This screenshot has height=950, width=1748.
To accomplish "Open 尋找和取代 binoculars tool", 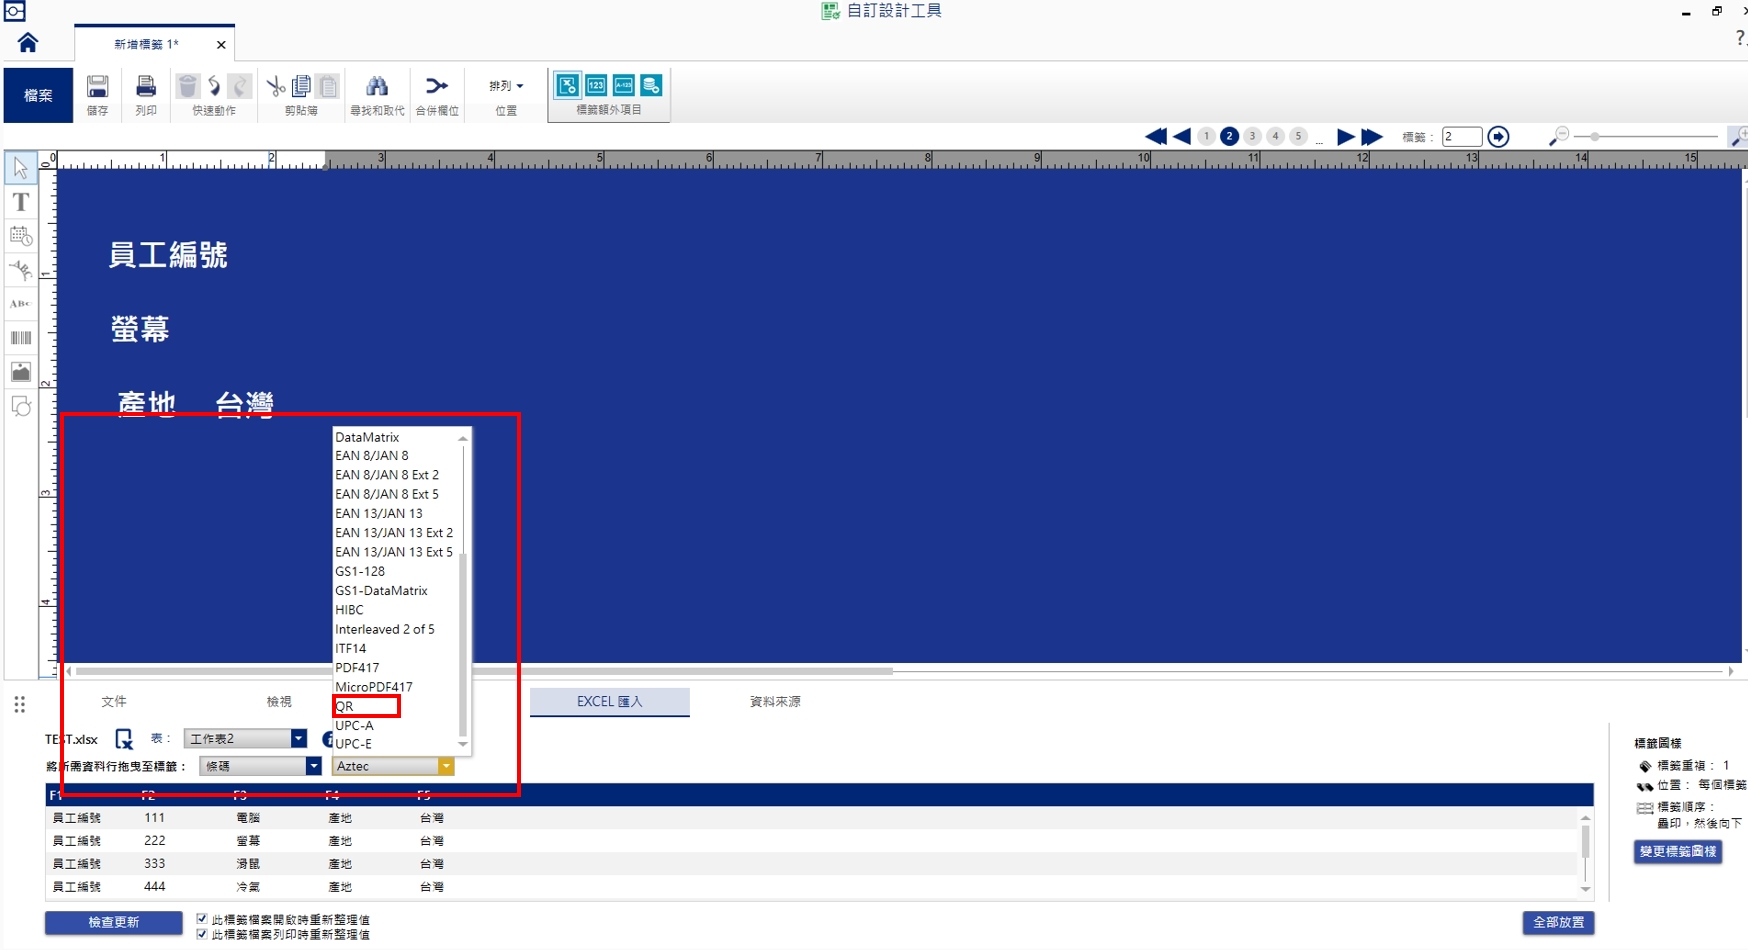I will 377,86.
